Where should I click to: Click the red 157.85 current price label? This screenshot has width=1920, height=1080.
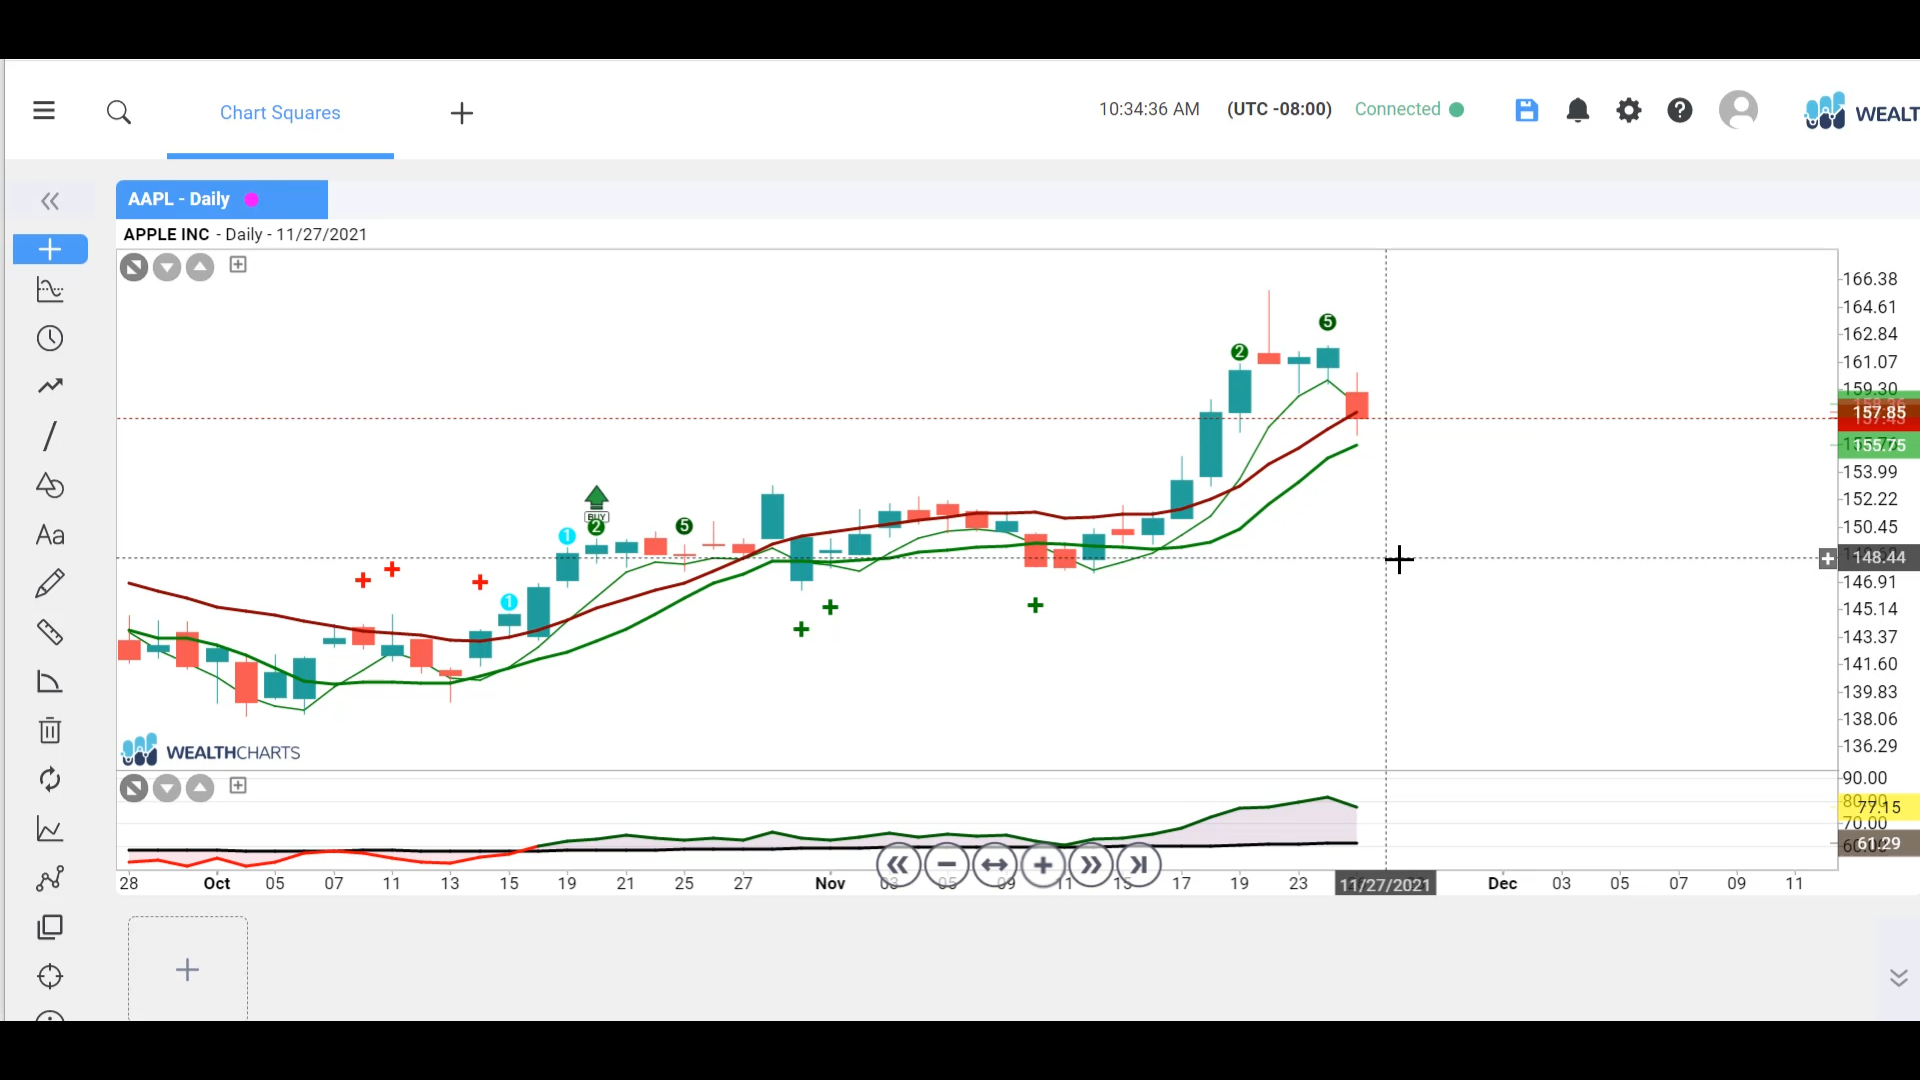1878,413
